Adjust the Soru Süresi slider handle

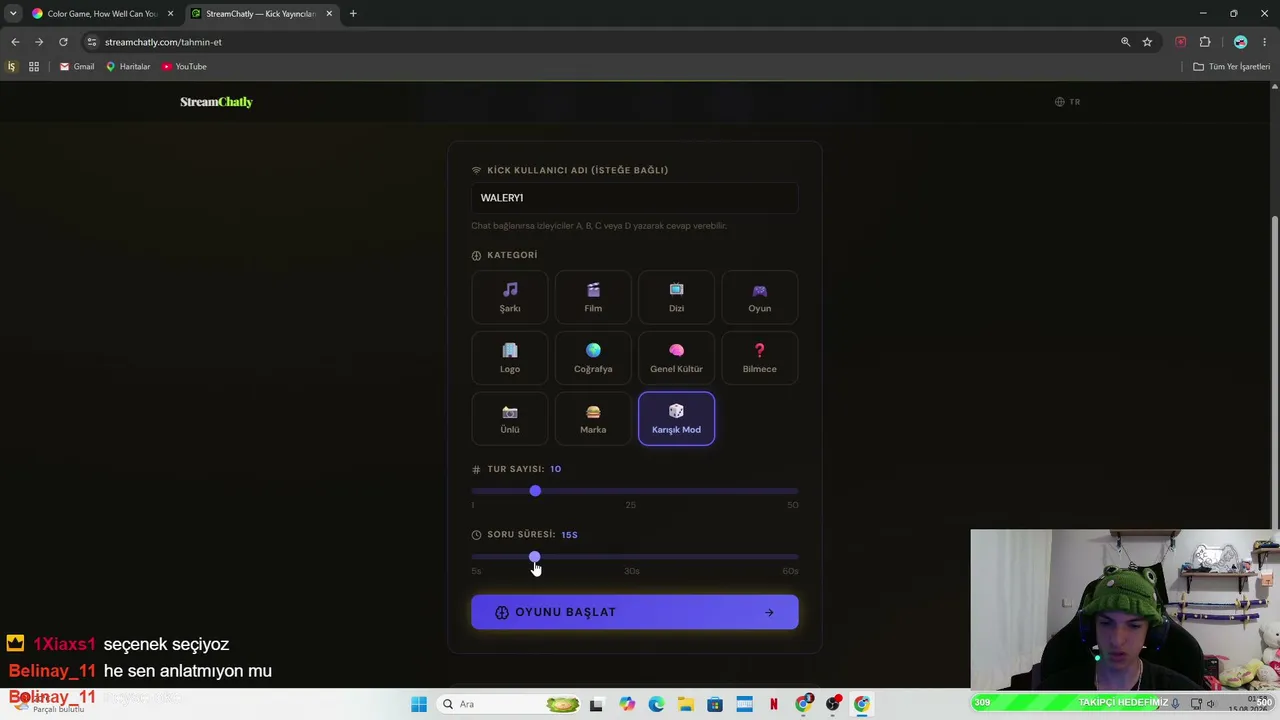click(x=535, y=557)
